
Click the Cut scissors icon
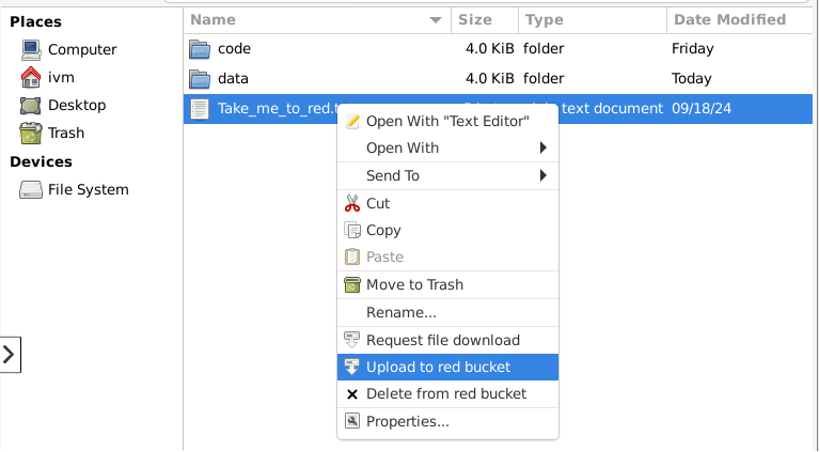(352, 203)
